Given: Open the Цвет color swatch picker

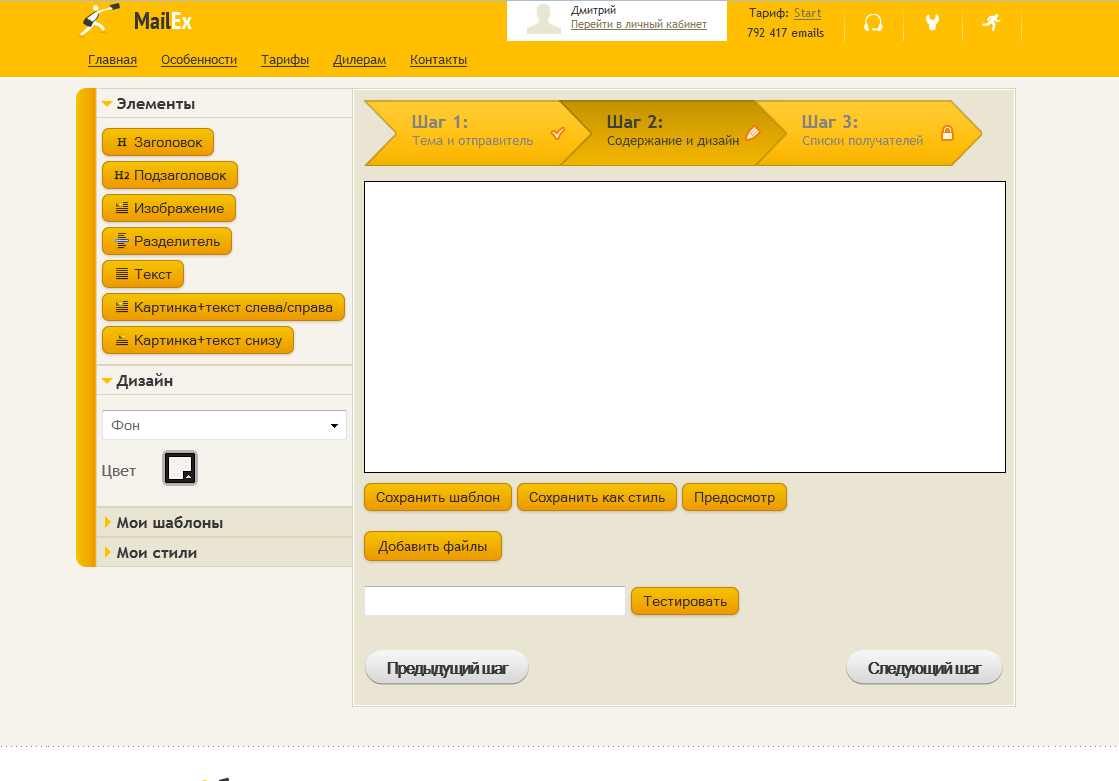Looking at the screenshot, I should (x=180, y=468).
